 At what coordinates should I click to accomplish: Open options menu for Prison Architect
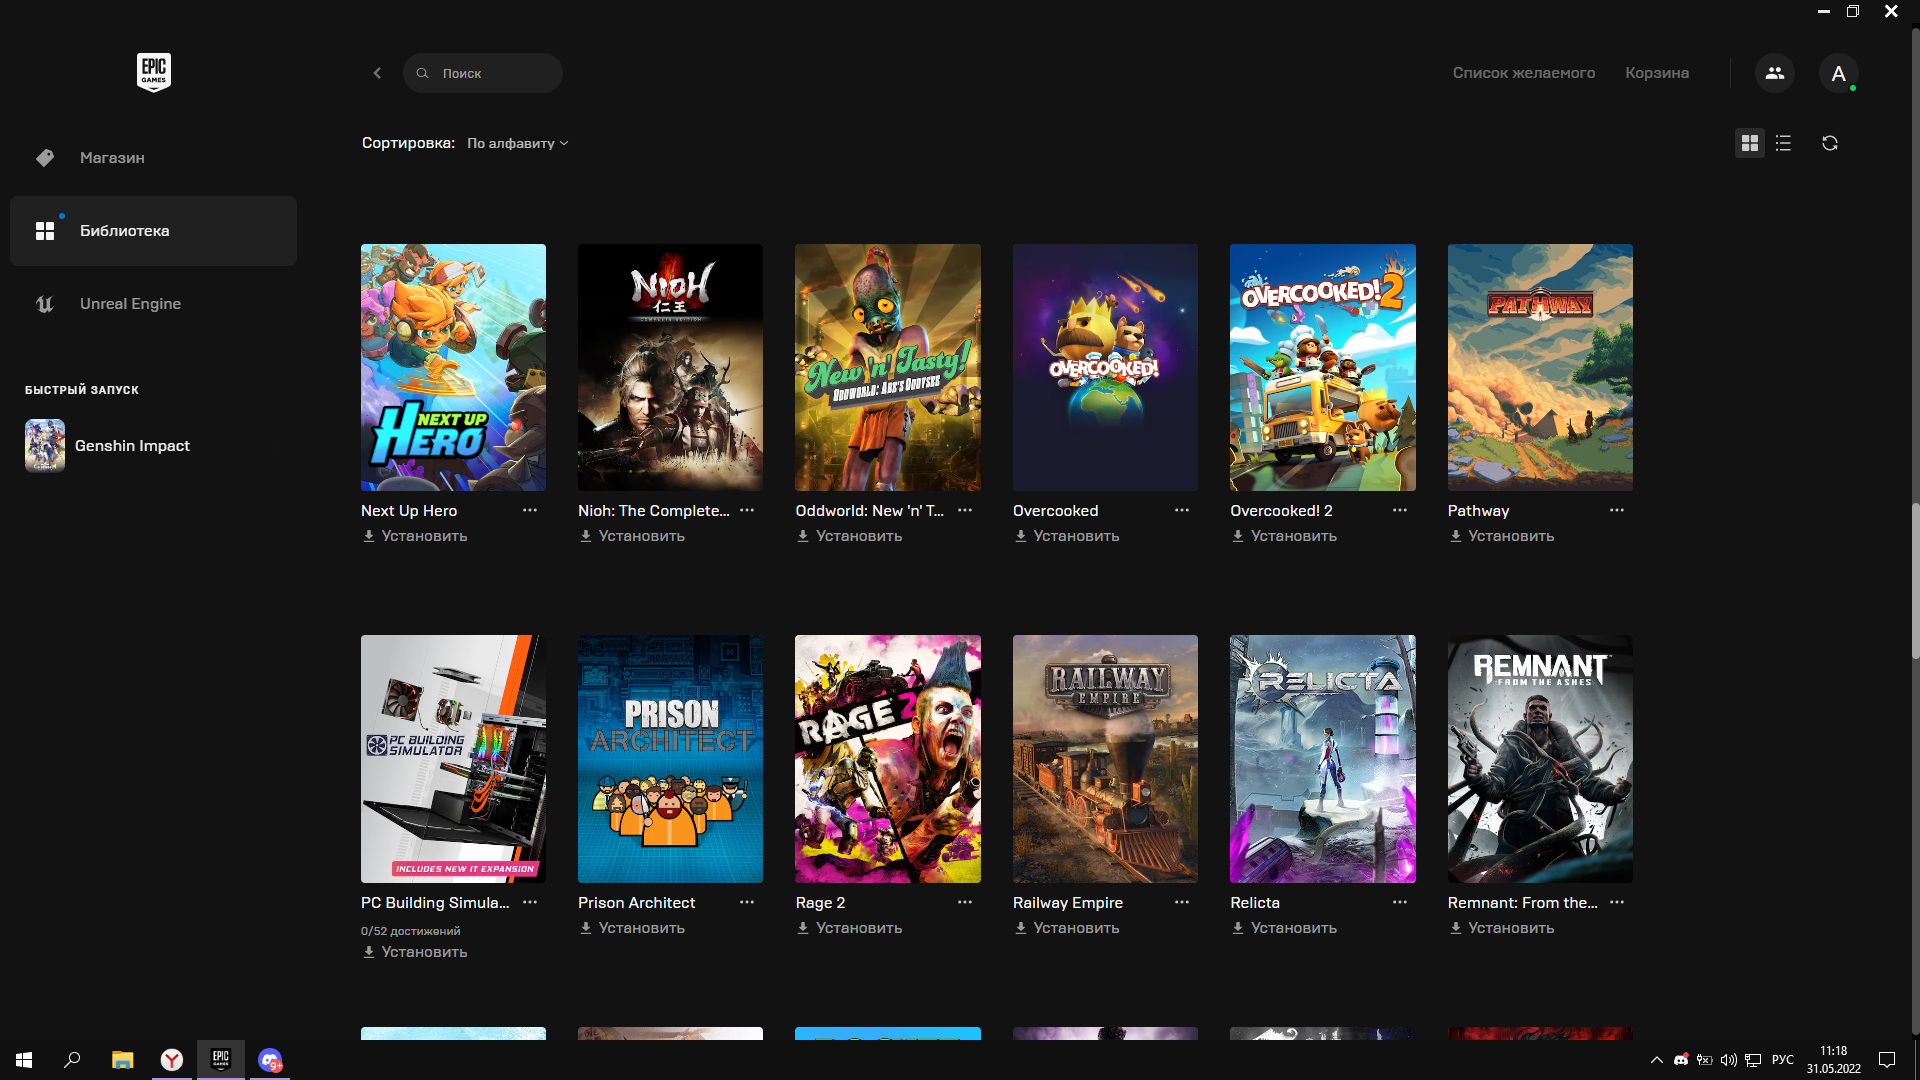747,902
